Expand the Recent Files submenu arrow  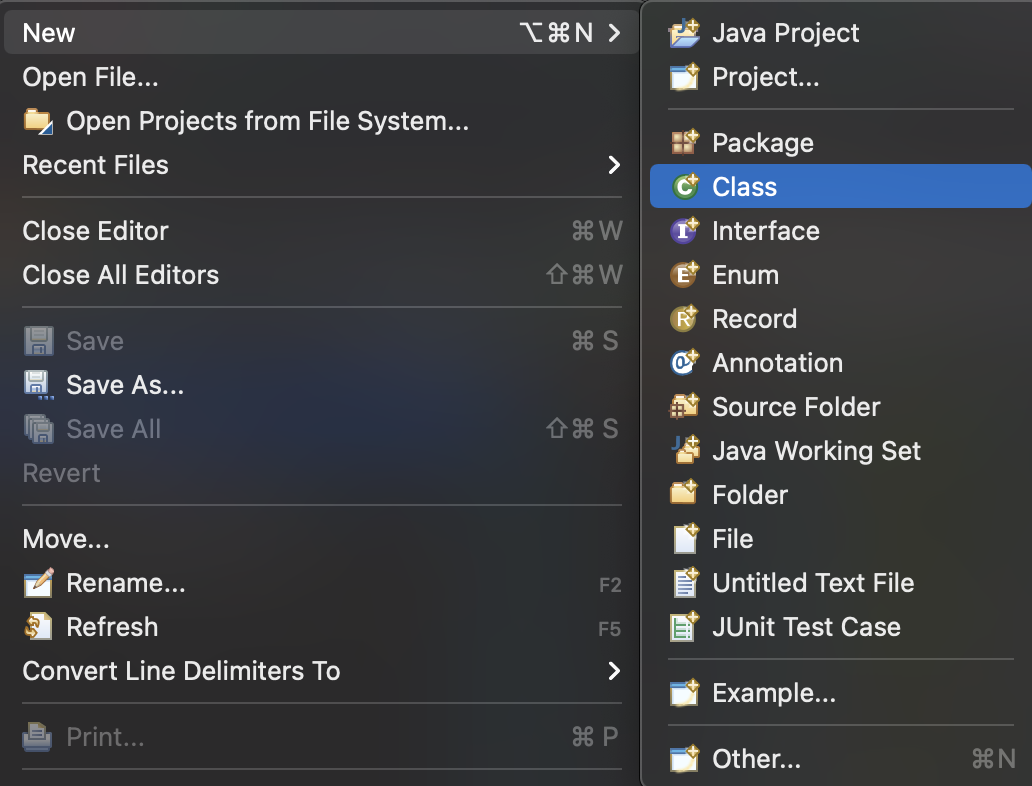coord(614,165)
